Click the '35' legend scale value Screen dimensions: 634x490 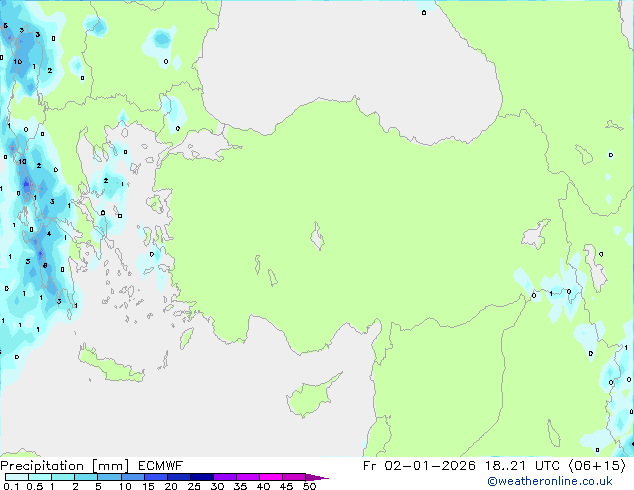[x=240, y=486]
